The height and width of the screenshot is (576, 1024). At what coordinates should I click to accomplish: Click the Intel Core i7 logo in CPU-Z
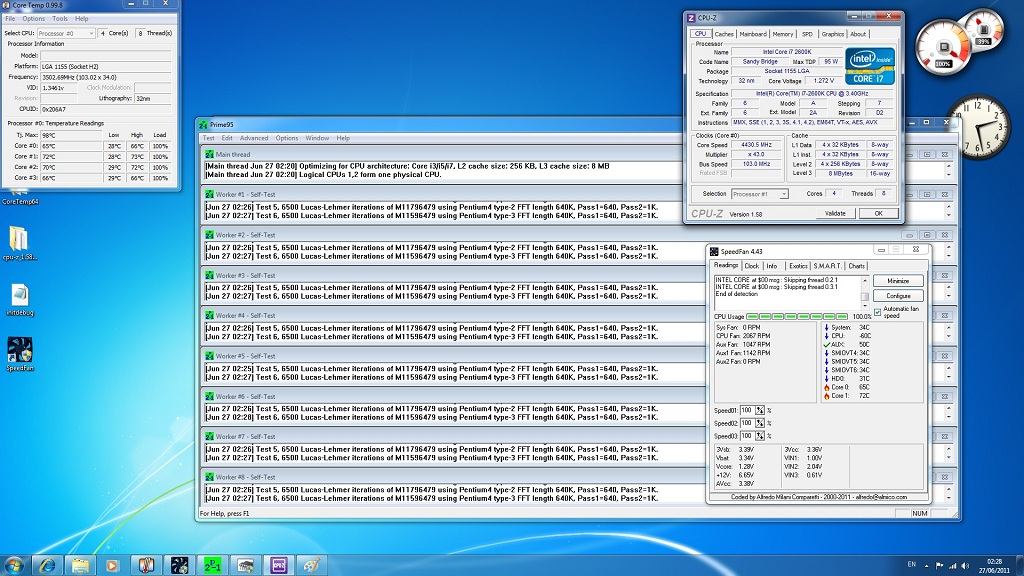click(x=869, y=68)
